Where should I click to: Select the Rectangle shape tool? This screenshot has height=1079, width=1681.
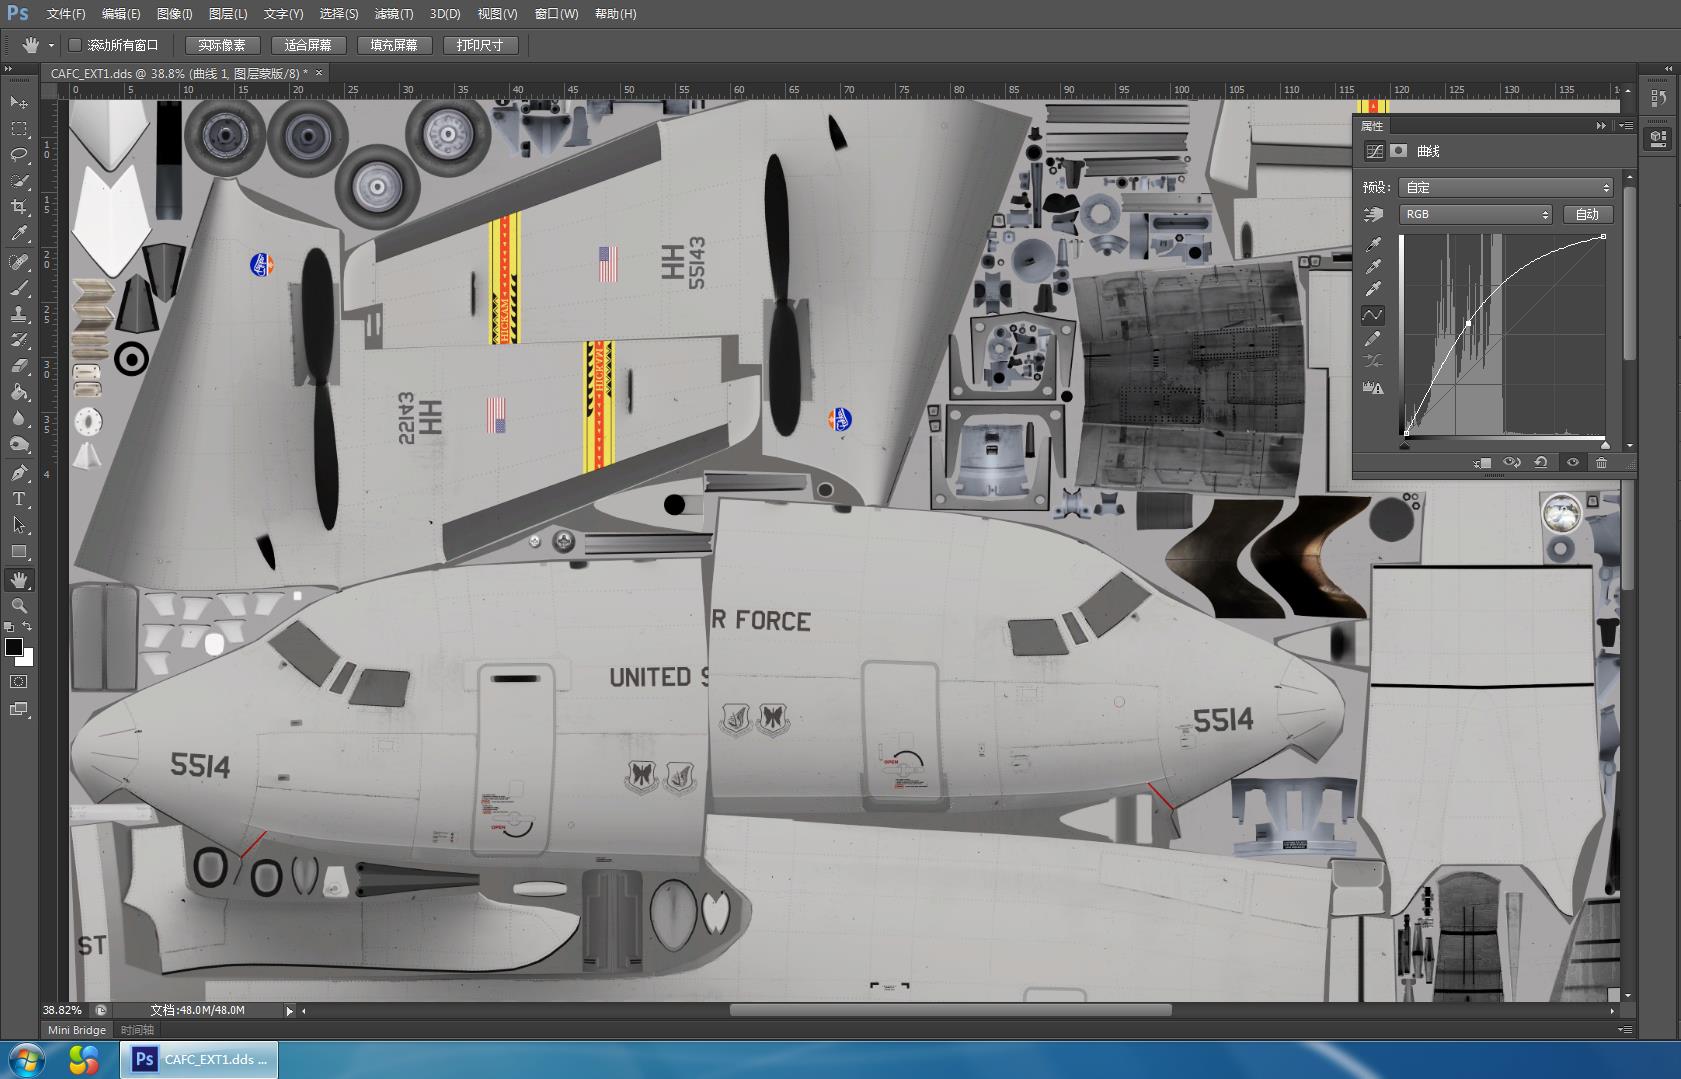19,551
